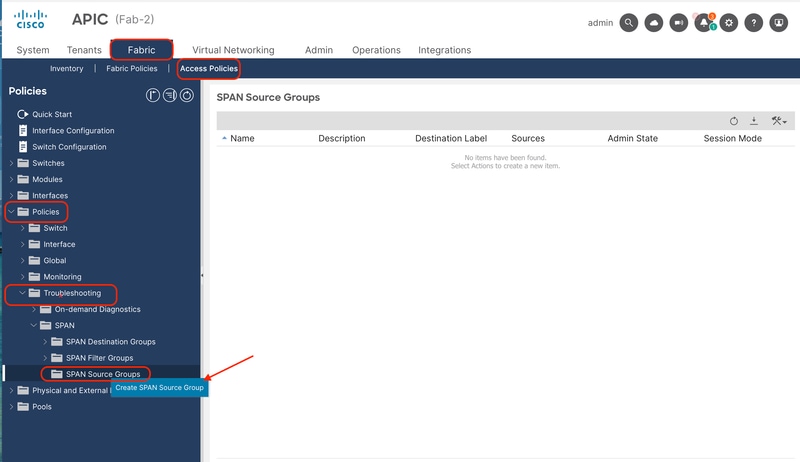
Task: Open the search magnifier icon
Action: [629, 23]
